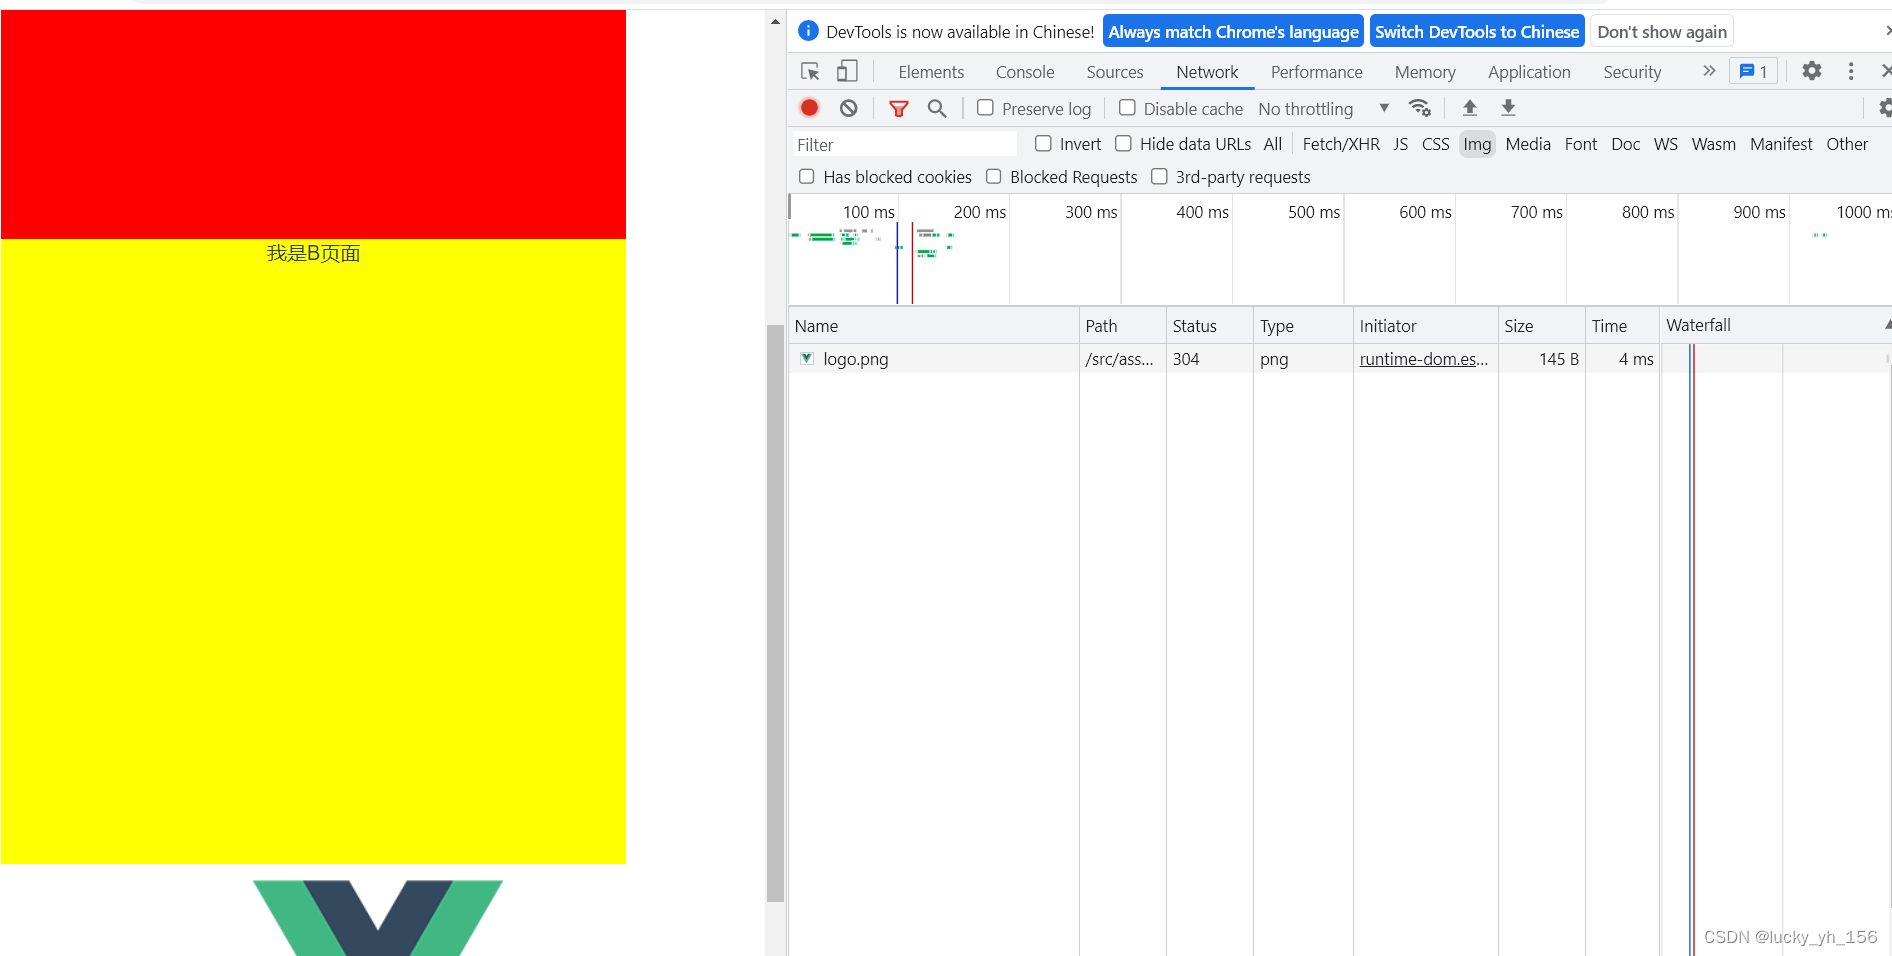Sort by Status column header

[1209, 326]
